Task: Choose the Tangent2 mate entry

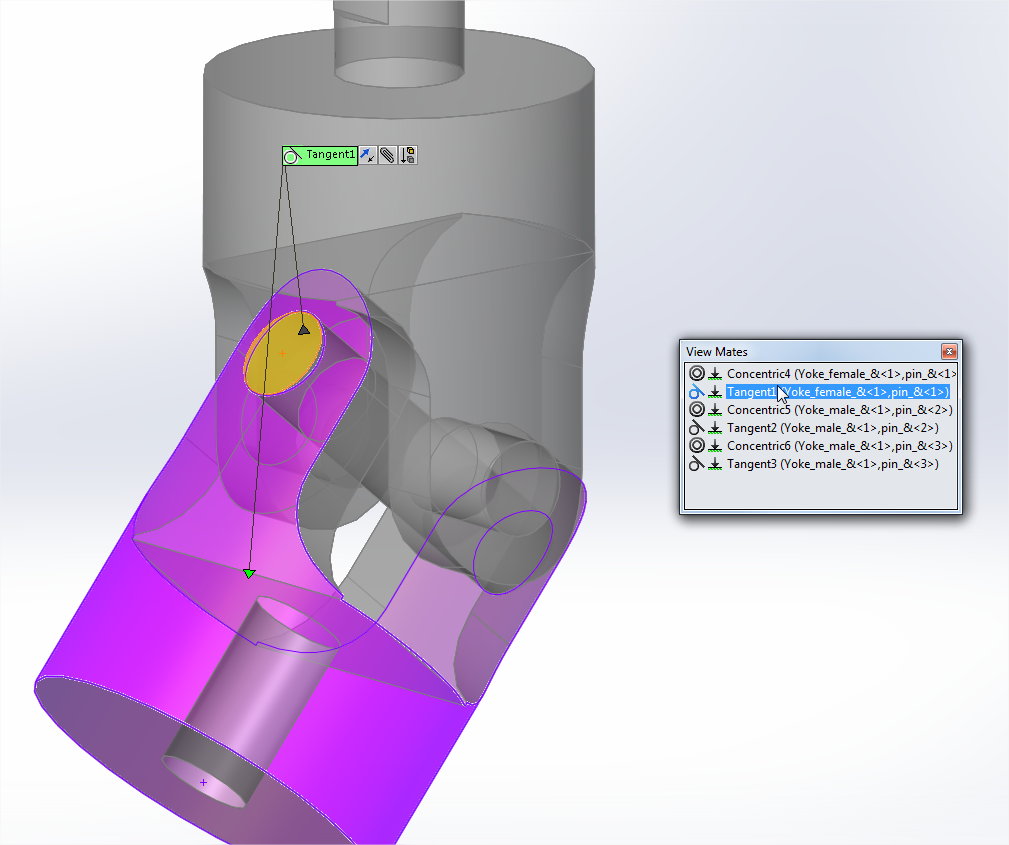Action: point(832,428)
